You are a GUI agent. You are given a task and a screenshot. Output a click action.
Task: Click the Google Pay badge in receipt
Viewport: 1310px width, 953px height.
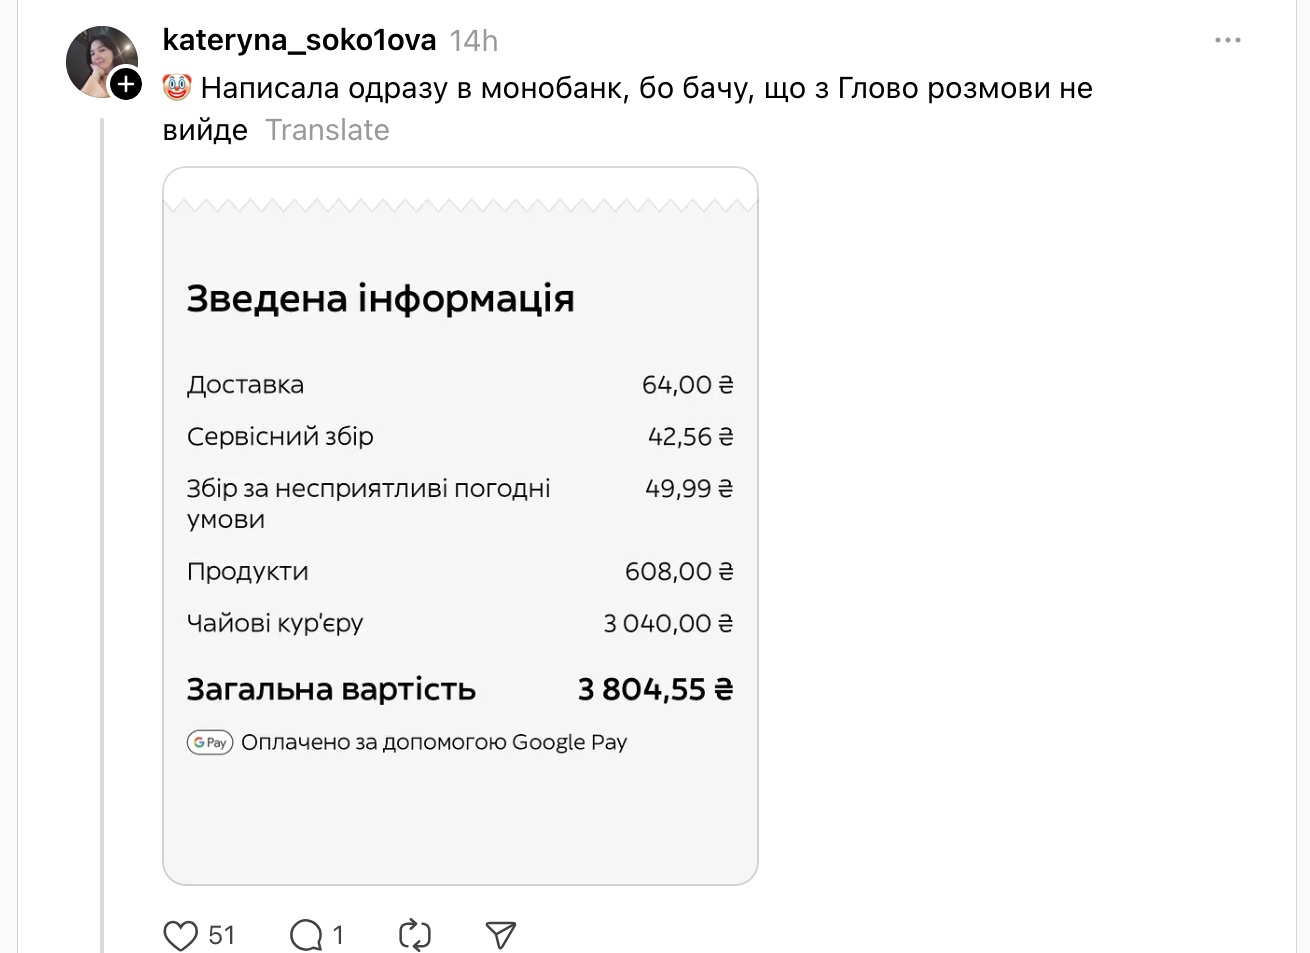210,742
